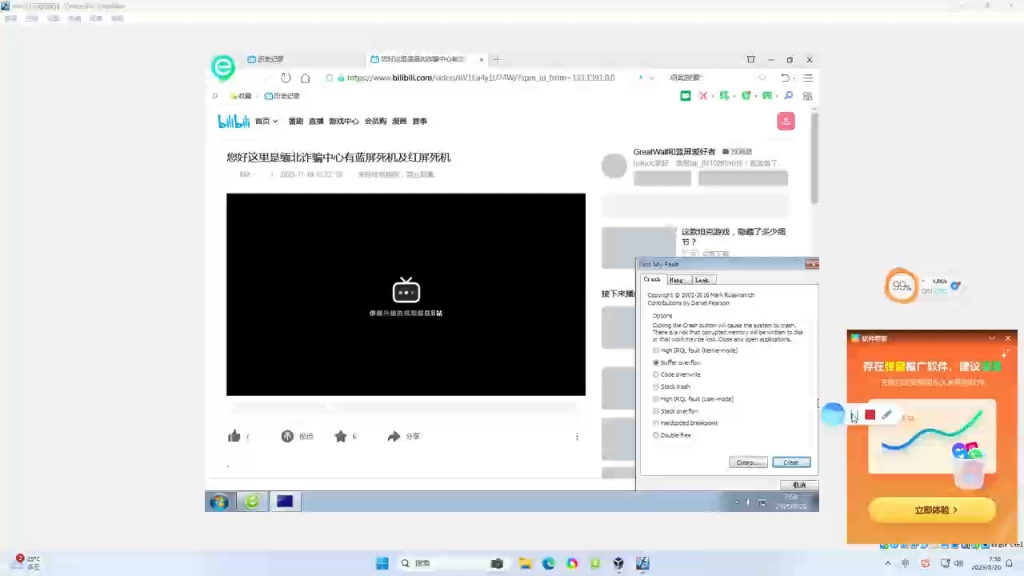Click the blue window icon in VM taskbar
Image resolution: width=1024 pixels, height=576 pixels.
285,502
